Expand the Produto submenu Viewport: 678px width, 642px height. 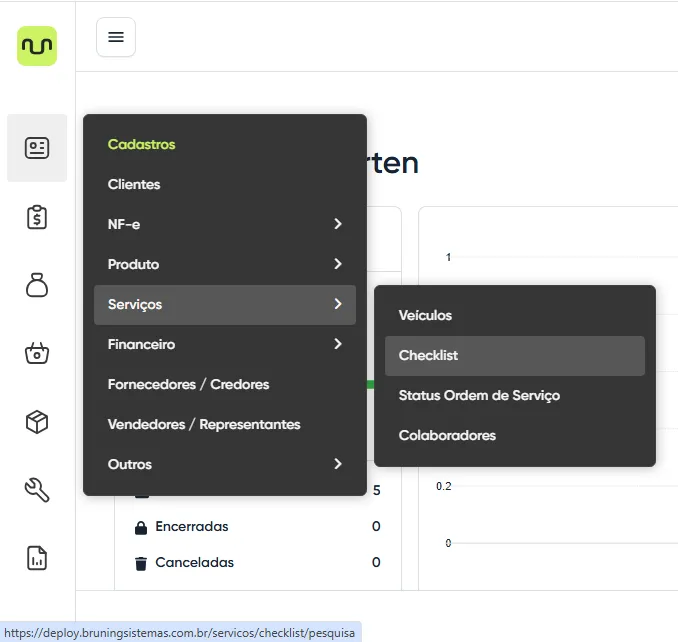(x=224, y=264)
